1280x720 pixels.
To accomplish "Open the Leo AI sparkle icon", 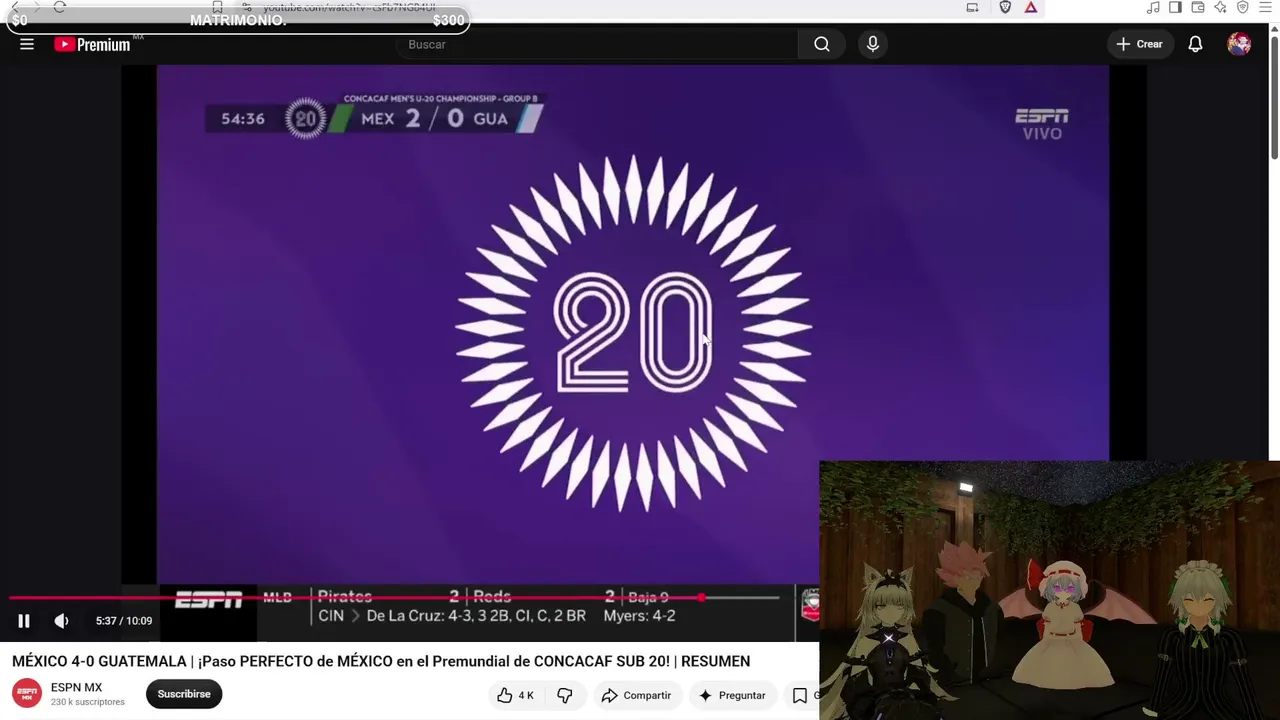I will pyautogui.click(x=1220, y=7).
